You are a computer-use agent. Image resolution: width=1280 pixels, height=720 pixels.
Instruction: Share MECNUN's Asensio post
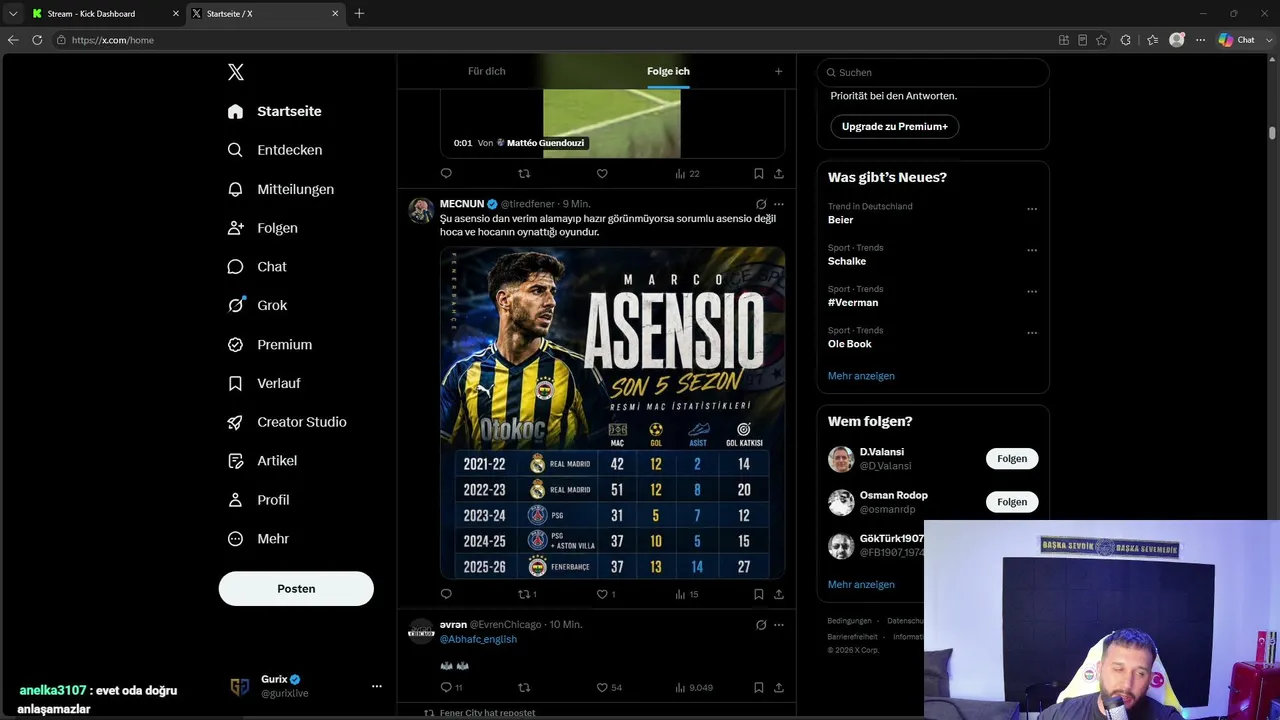tap(779, 594)
